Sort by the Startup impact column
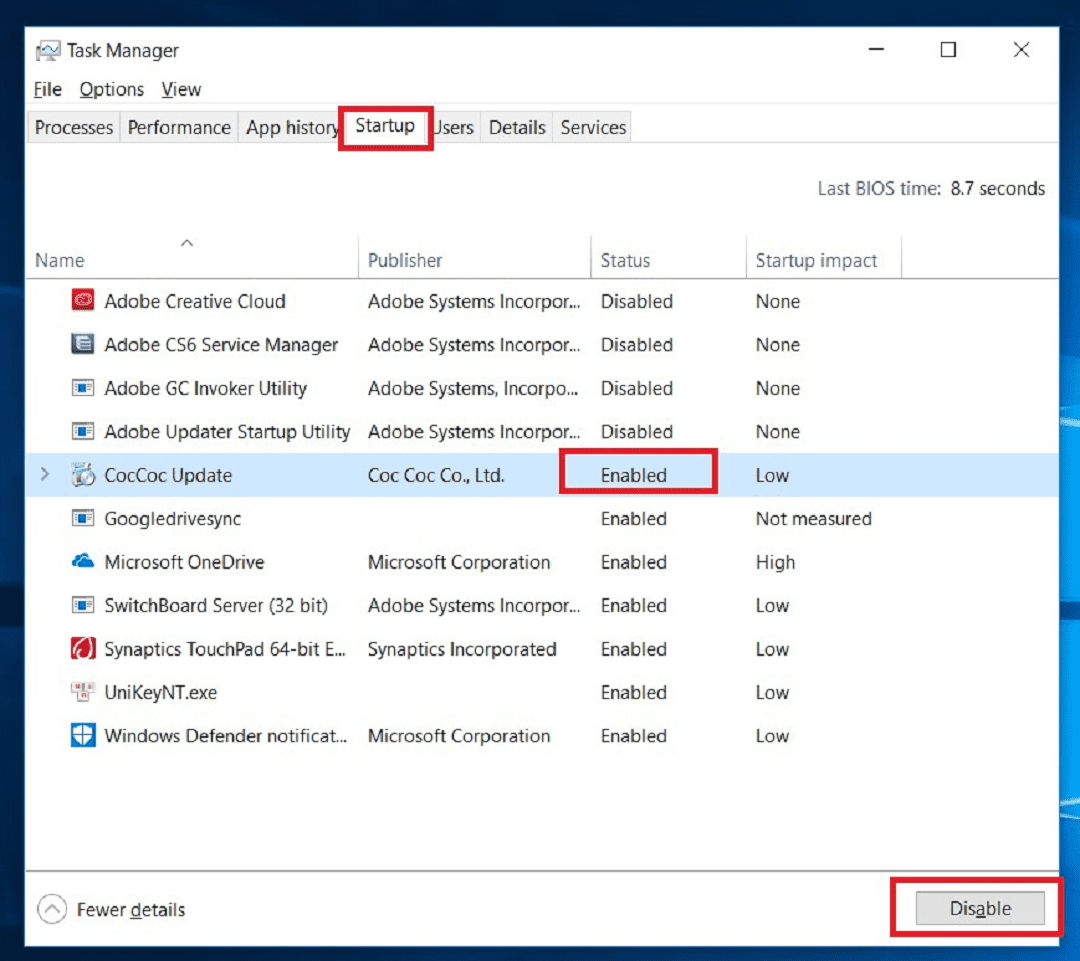1080x961 pixels. coord(816,260)
